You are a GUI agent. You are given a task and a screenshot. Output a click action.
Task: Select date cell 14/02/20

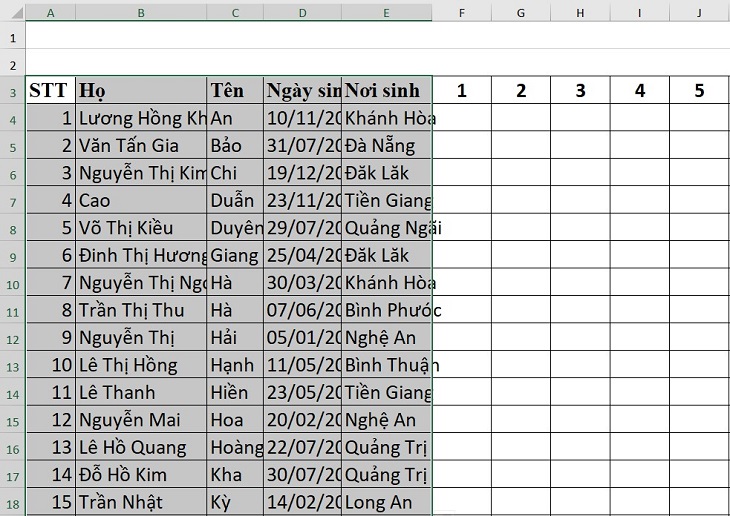303,502
